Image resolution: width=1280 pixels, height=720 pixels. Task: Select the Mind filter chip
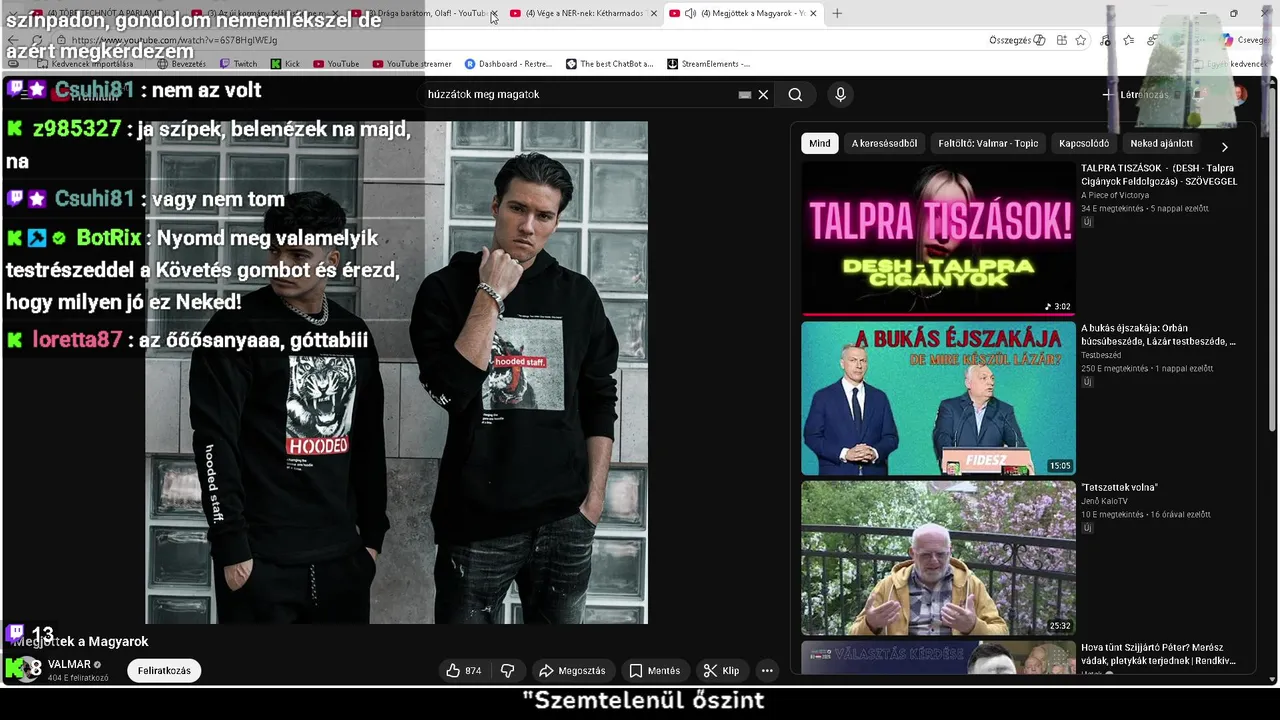click(819, 143)
